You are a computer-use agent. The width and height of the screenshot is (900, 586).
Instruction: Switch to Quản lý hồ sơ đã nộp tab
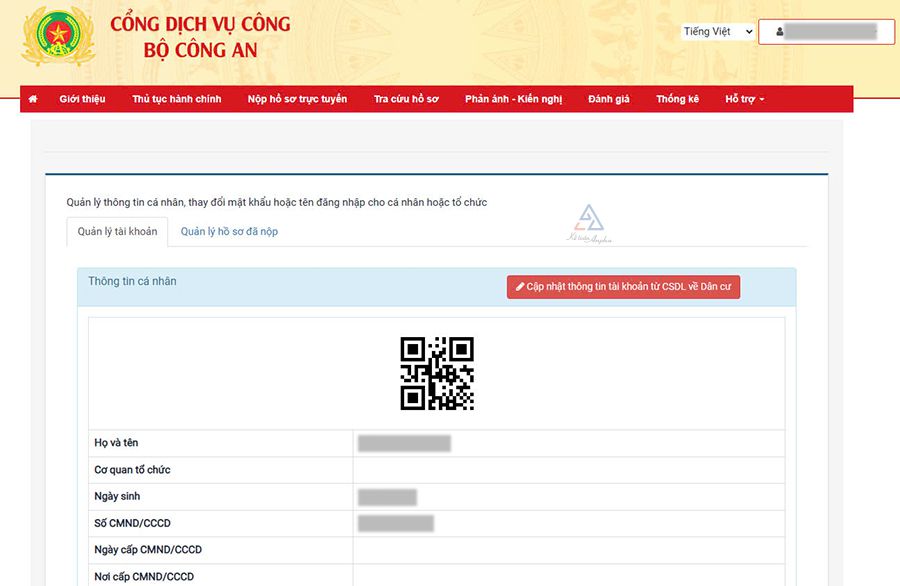coord(229,232)
